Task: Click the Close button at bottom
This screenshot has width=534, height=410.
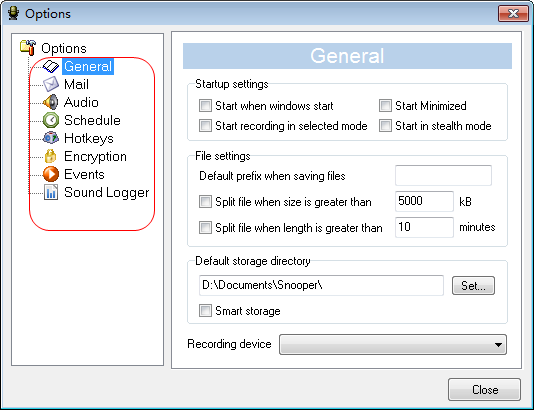Action: pyautogui.click(x=484, y=389)
